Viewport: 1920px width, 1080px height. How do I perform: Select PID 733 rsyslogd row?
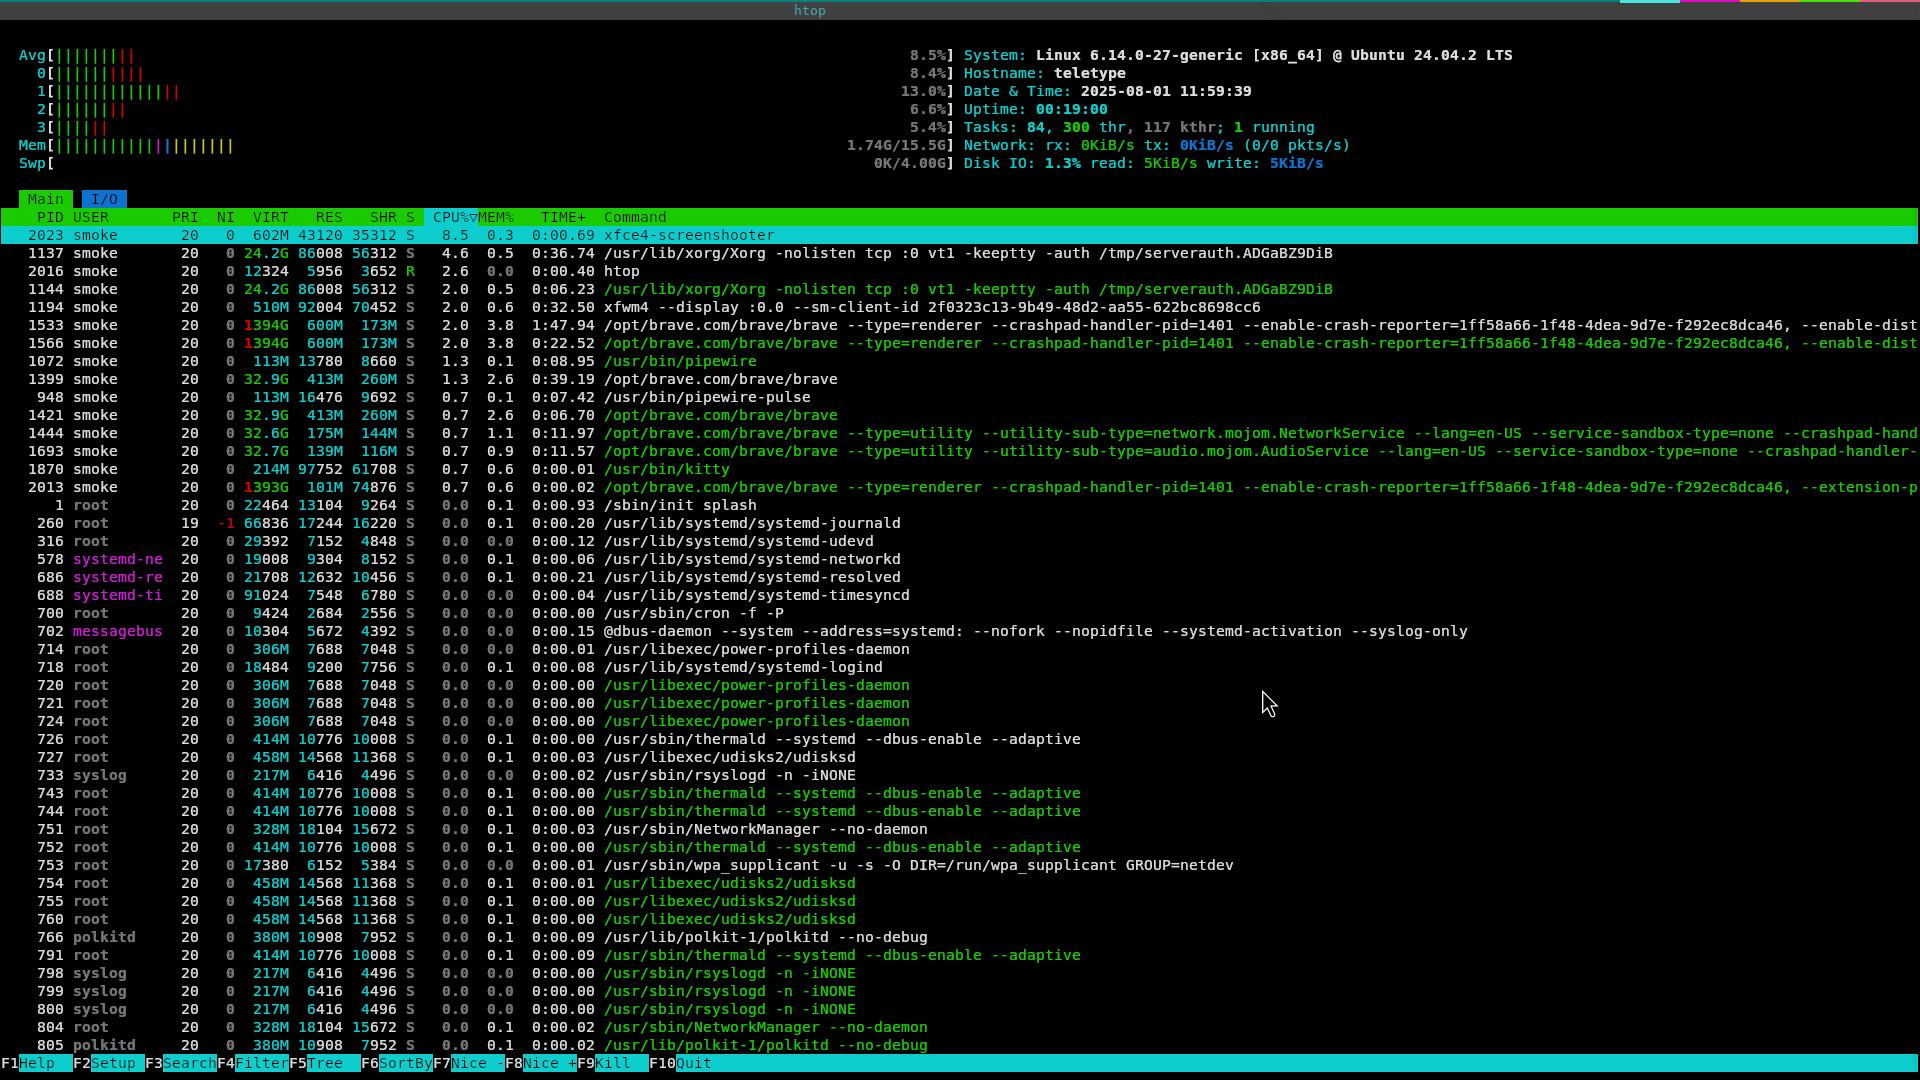960,775
